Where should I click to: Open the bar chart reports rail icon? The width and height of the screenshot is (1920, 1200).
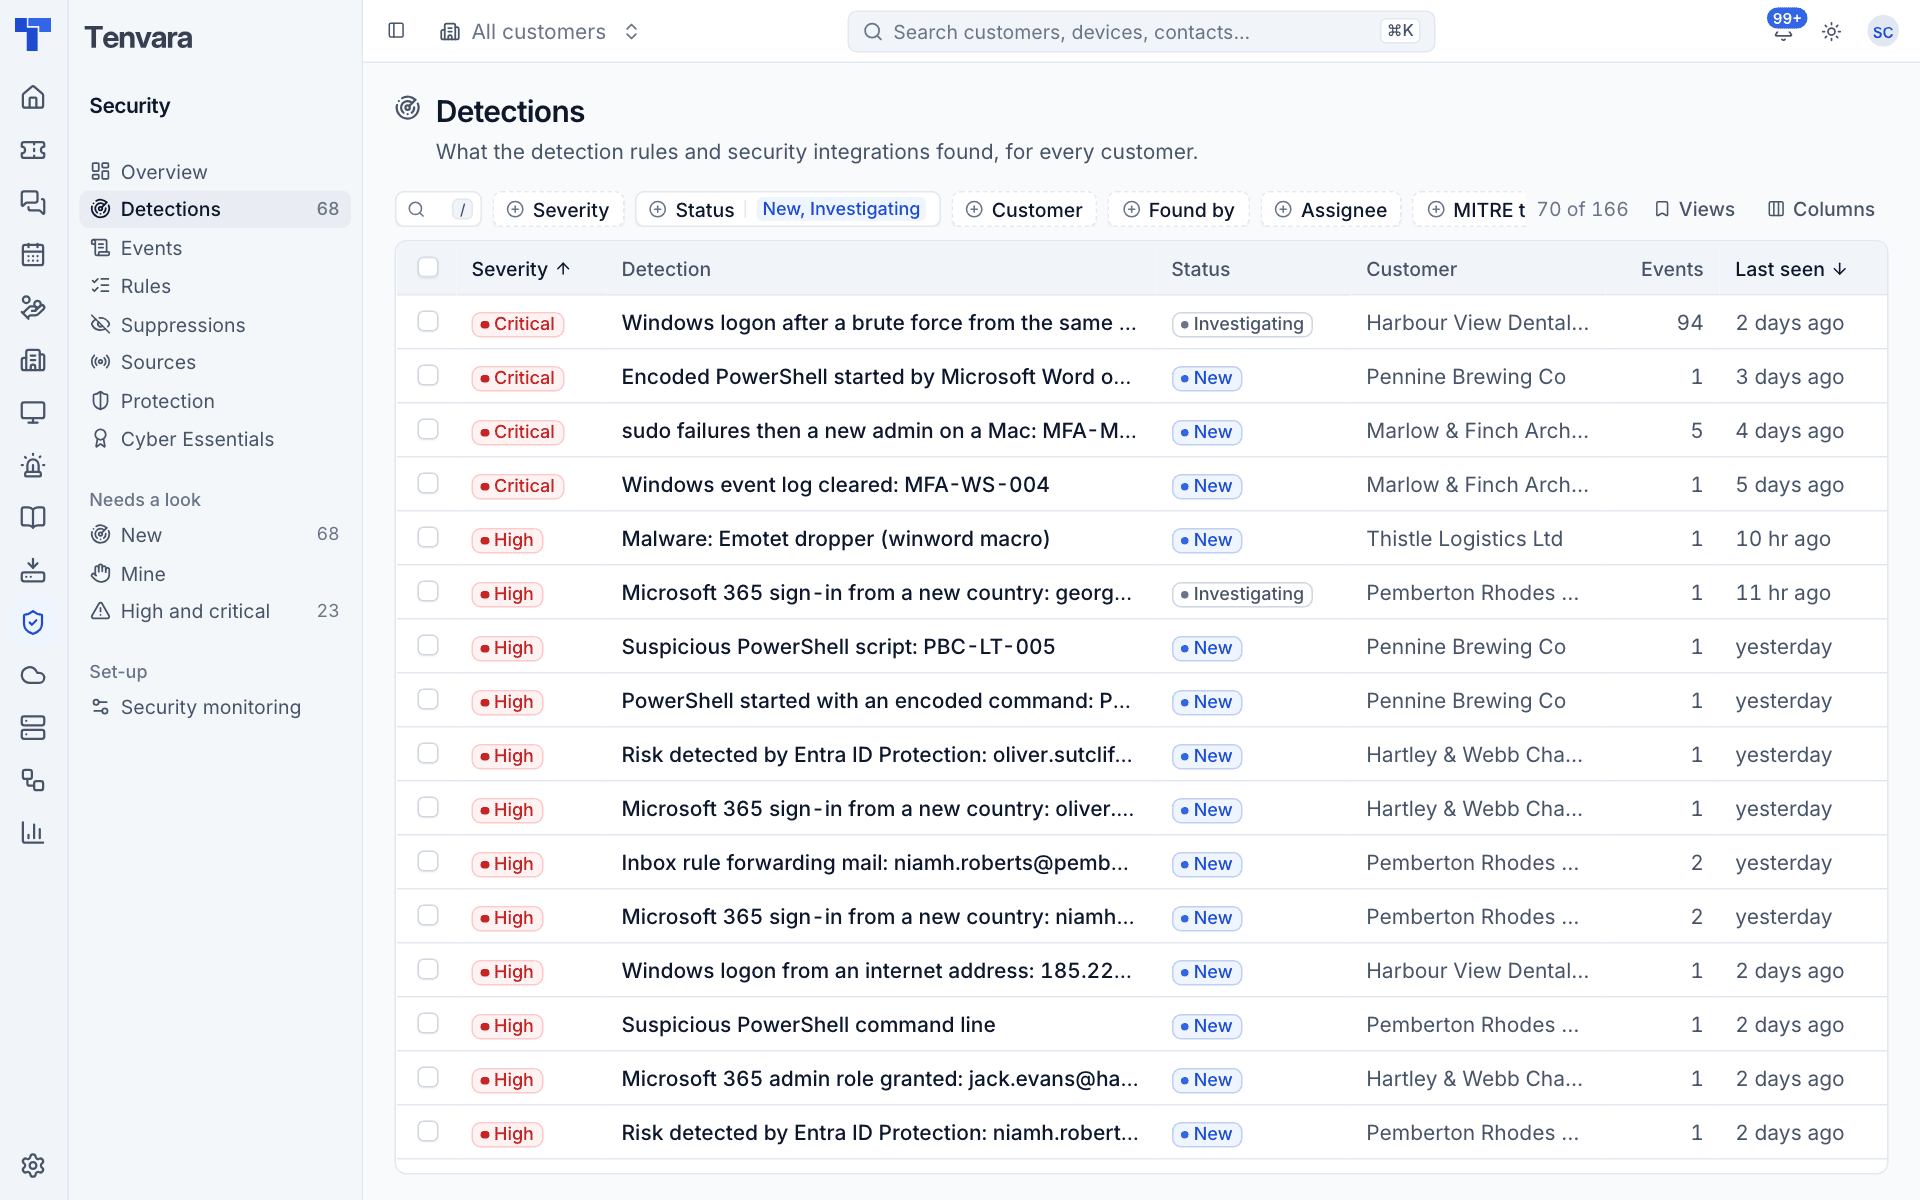[x=33, y=832]
